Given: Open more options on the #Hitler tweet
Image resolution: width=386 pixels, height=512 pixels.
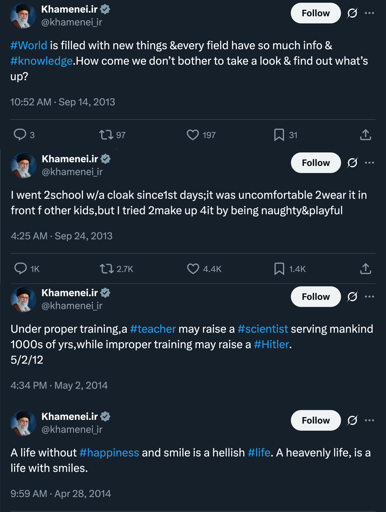Looking at the screenshot, I should coord(369,296).
